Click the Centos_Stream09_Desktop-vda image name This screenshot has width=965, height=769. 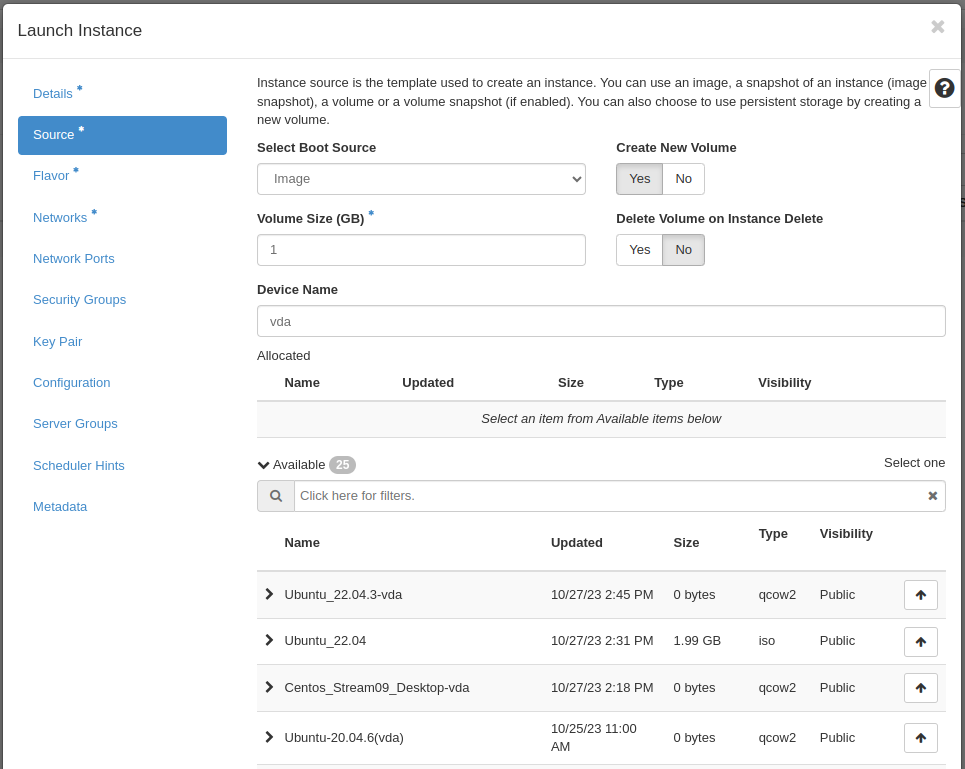click(377, 688)
